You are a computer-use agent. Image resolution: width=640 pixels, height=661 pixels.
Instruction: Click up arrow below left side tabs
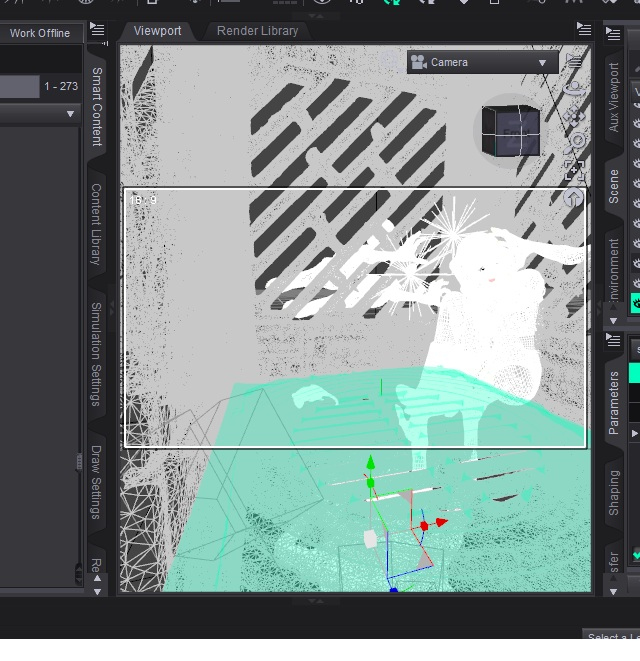point(97,578)
